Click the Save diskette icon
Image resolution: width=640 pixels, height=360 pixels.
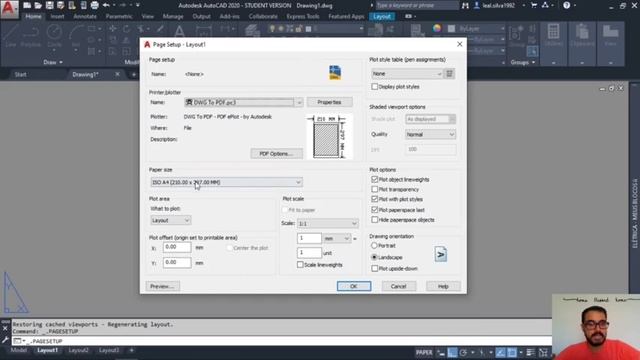pos(49,5)
